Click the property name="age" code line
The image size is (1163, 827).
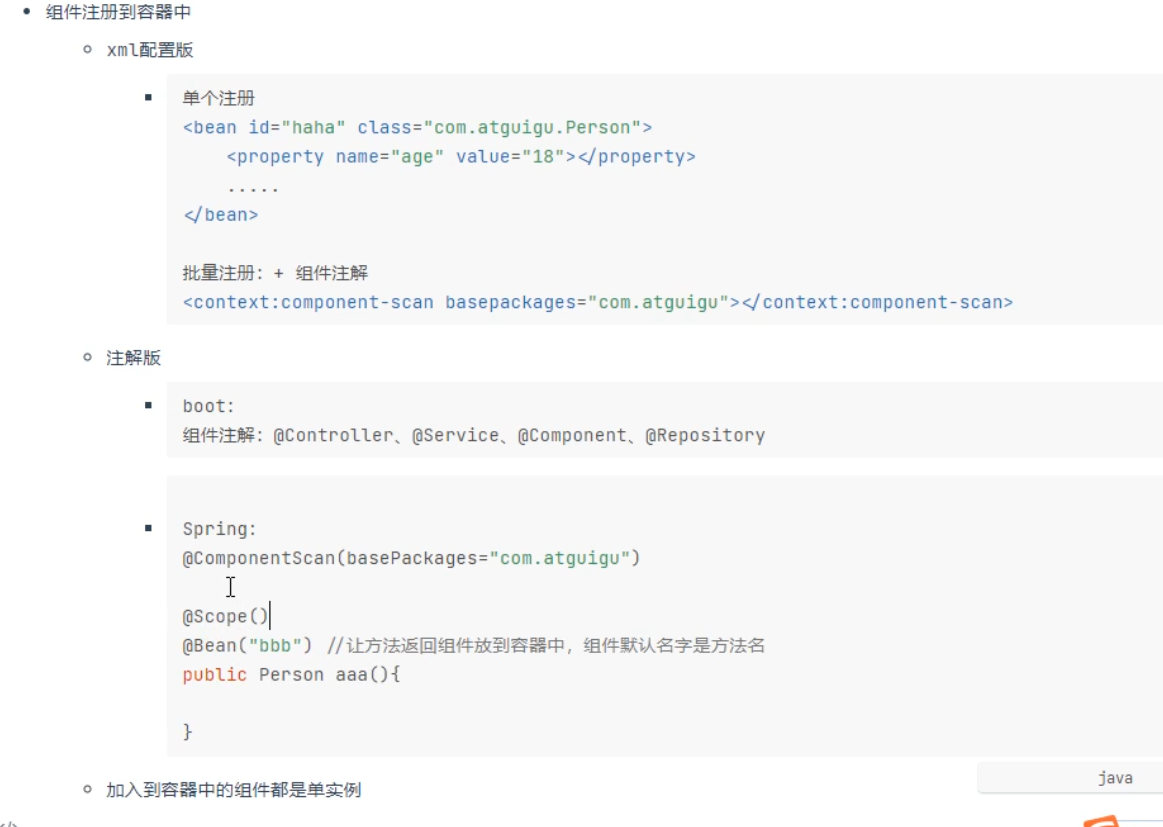(461, 156)
